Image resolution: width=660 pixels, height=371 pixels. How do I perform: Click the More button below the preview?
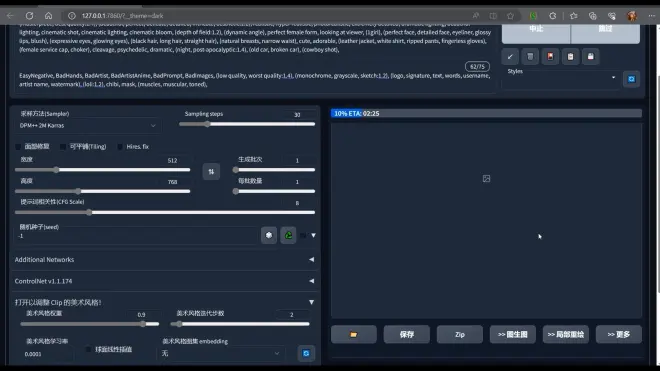pyautogui.click(x=619, y=334)
